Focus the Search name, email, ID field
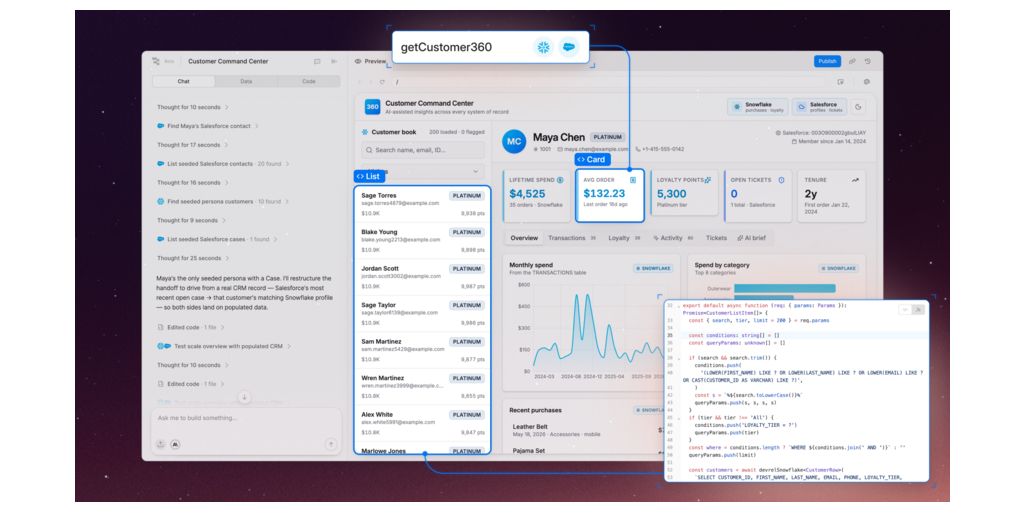 [423, 150]
